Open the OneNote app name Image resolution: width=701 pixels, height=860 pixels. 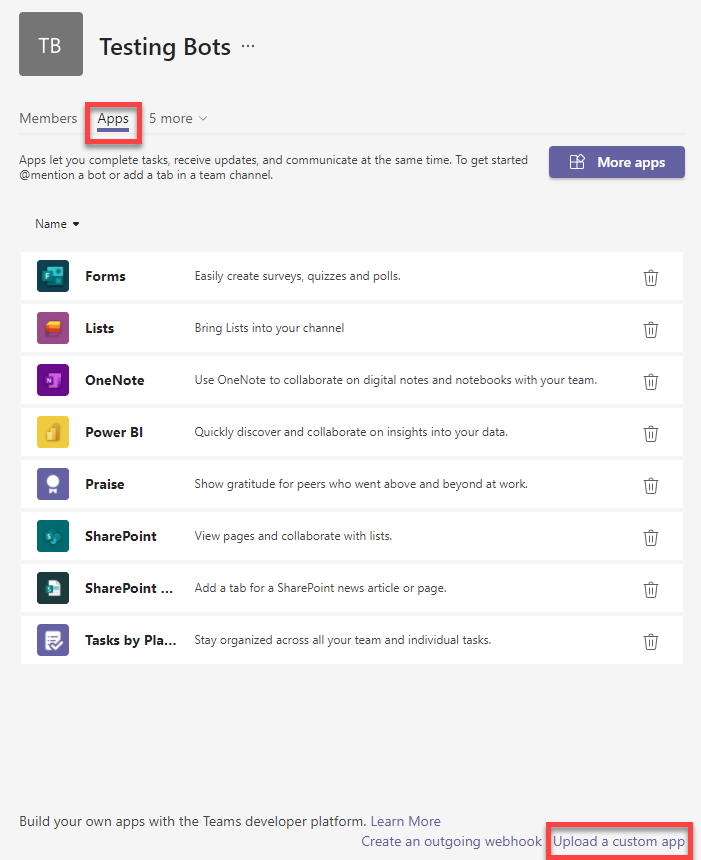(x=115, y=380)
